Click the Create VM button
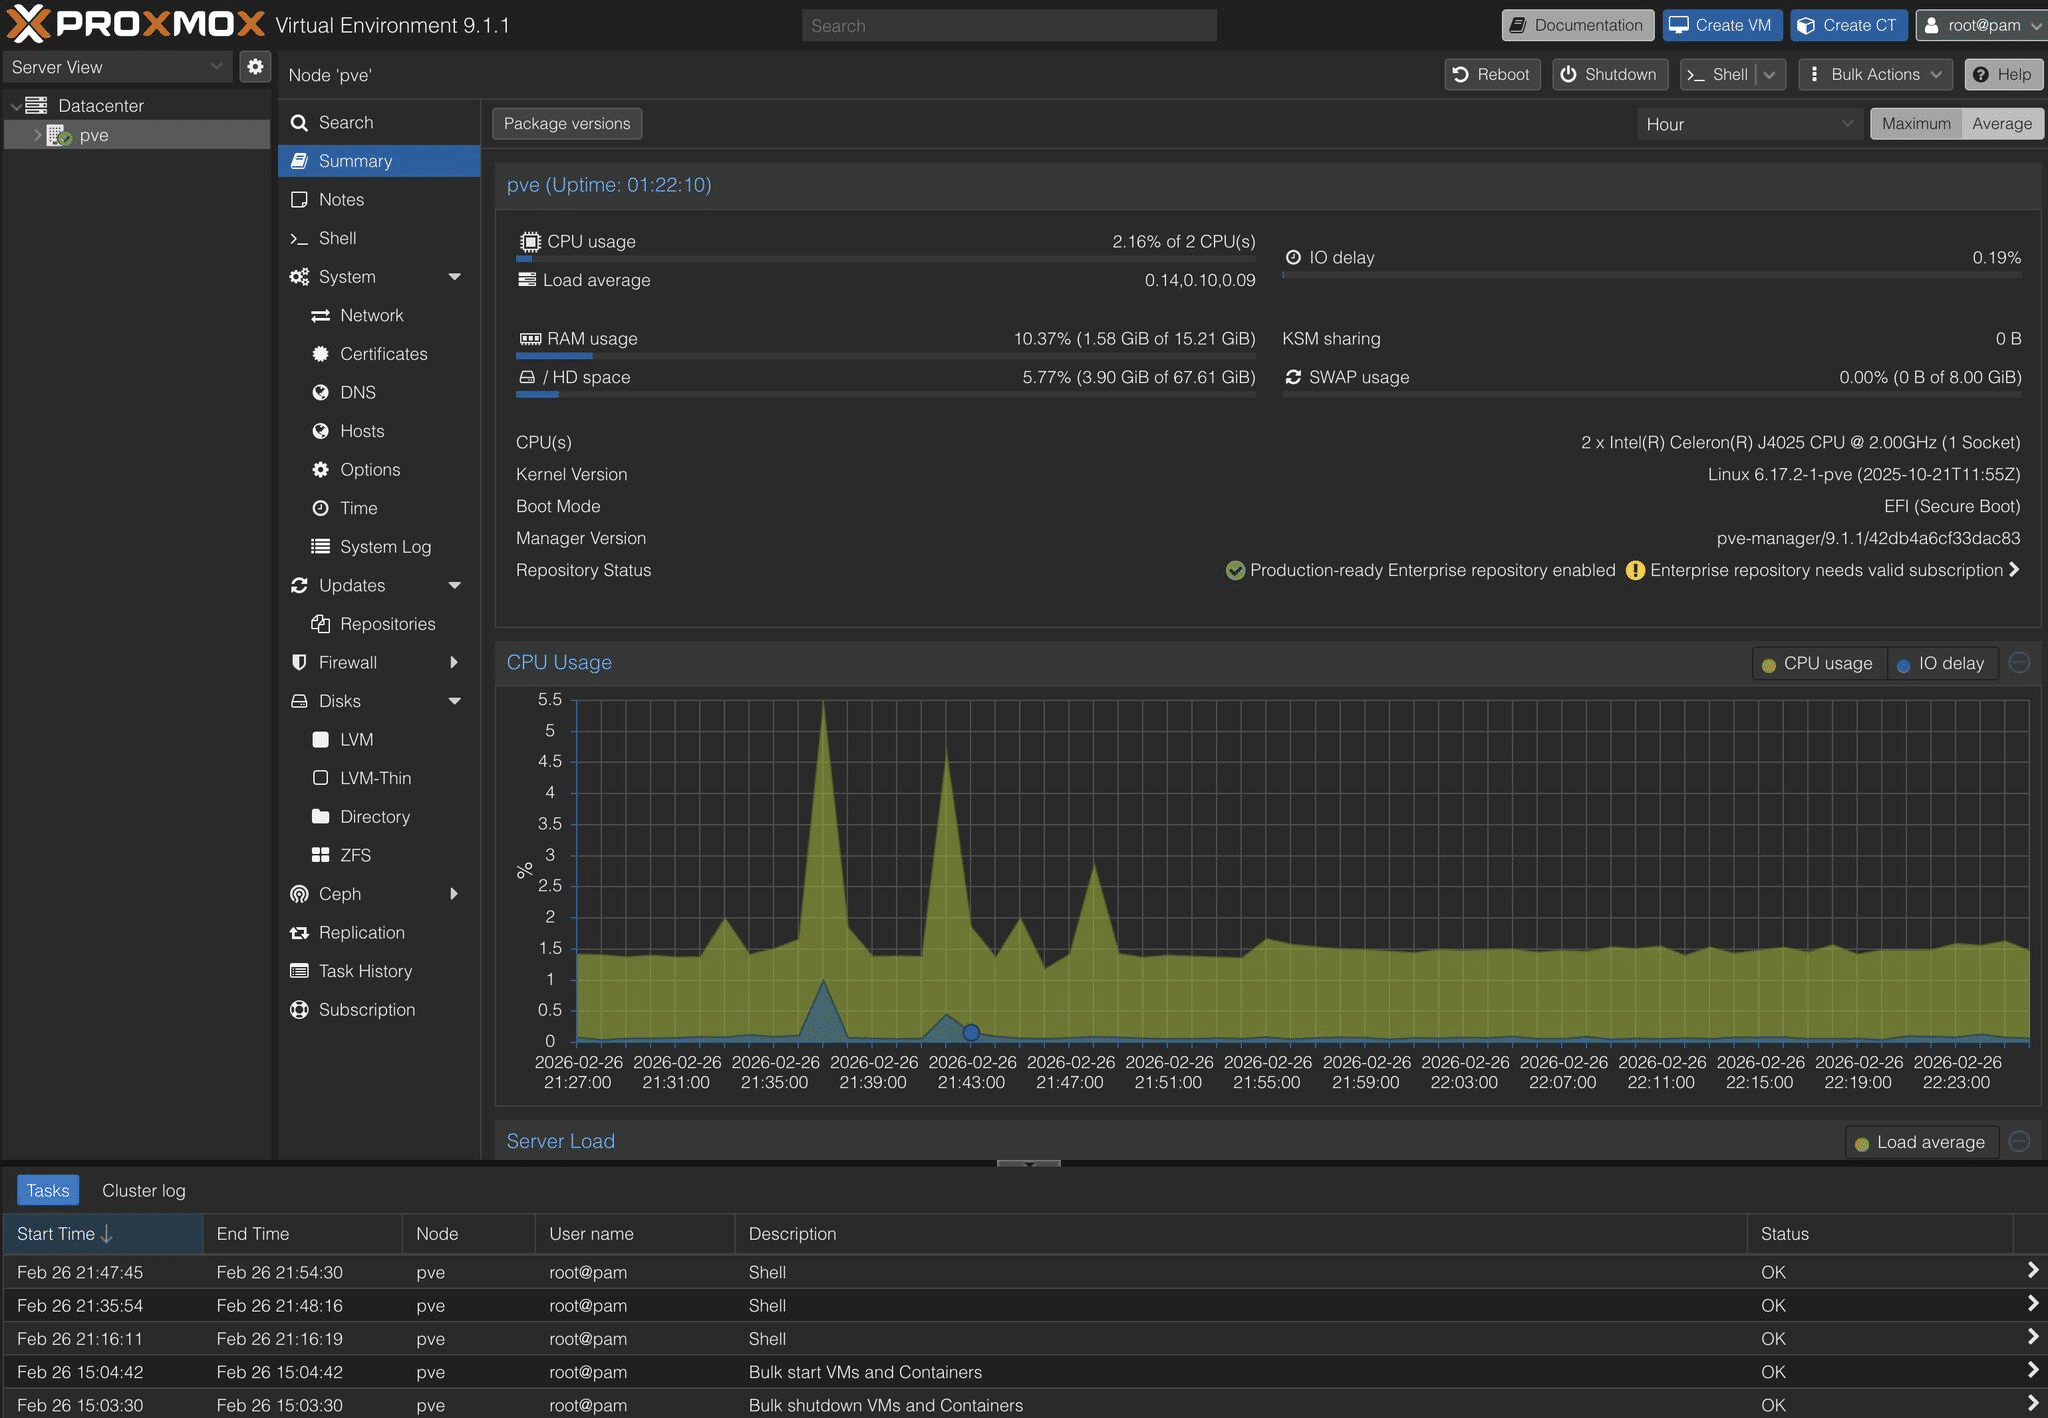 tap(1722, 25)
